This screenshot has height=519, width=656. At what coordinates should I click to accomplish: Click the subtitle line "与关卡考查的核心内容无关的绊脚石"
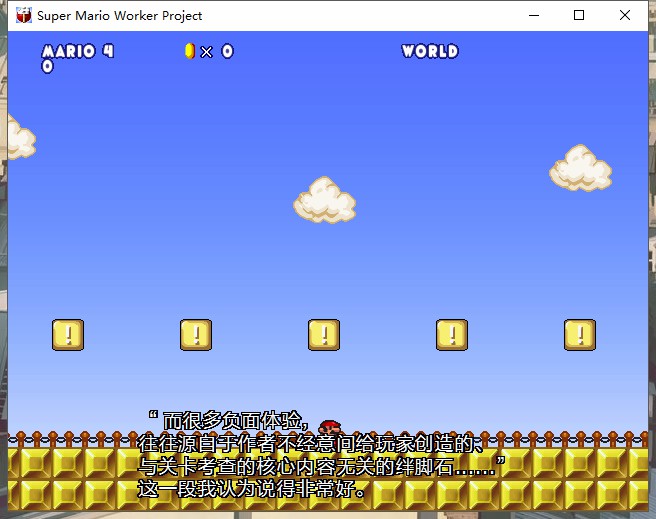point(321,466)
